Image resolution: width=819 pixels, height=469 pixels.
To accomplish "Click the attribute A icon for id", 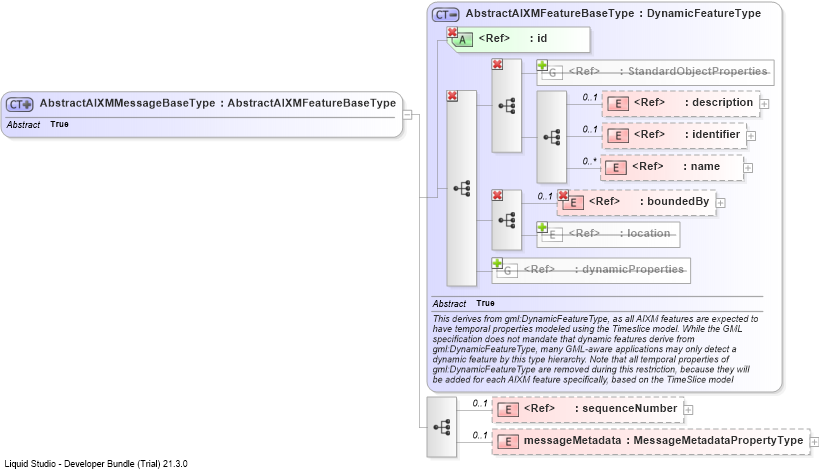I will pos(462,40).
